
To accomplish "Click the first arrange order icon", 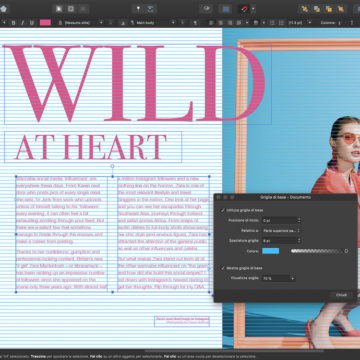I will (304, 9).
